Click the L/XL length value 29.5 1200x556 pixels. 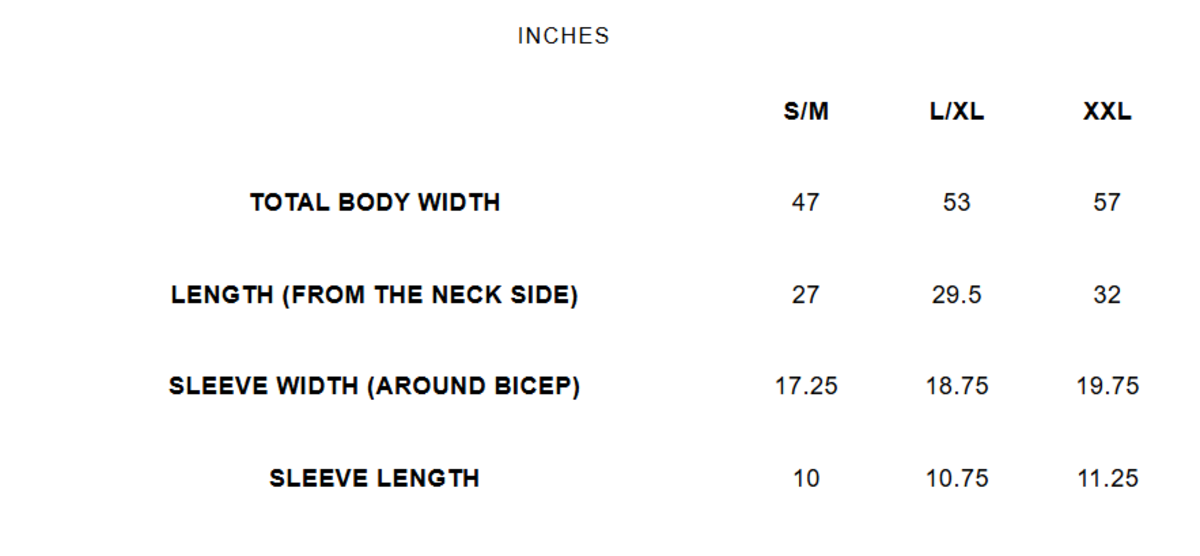point(957,295)
